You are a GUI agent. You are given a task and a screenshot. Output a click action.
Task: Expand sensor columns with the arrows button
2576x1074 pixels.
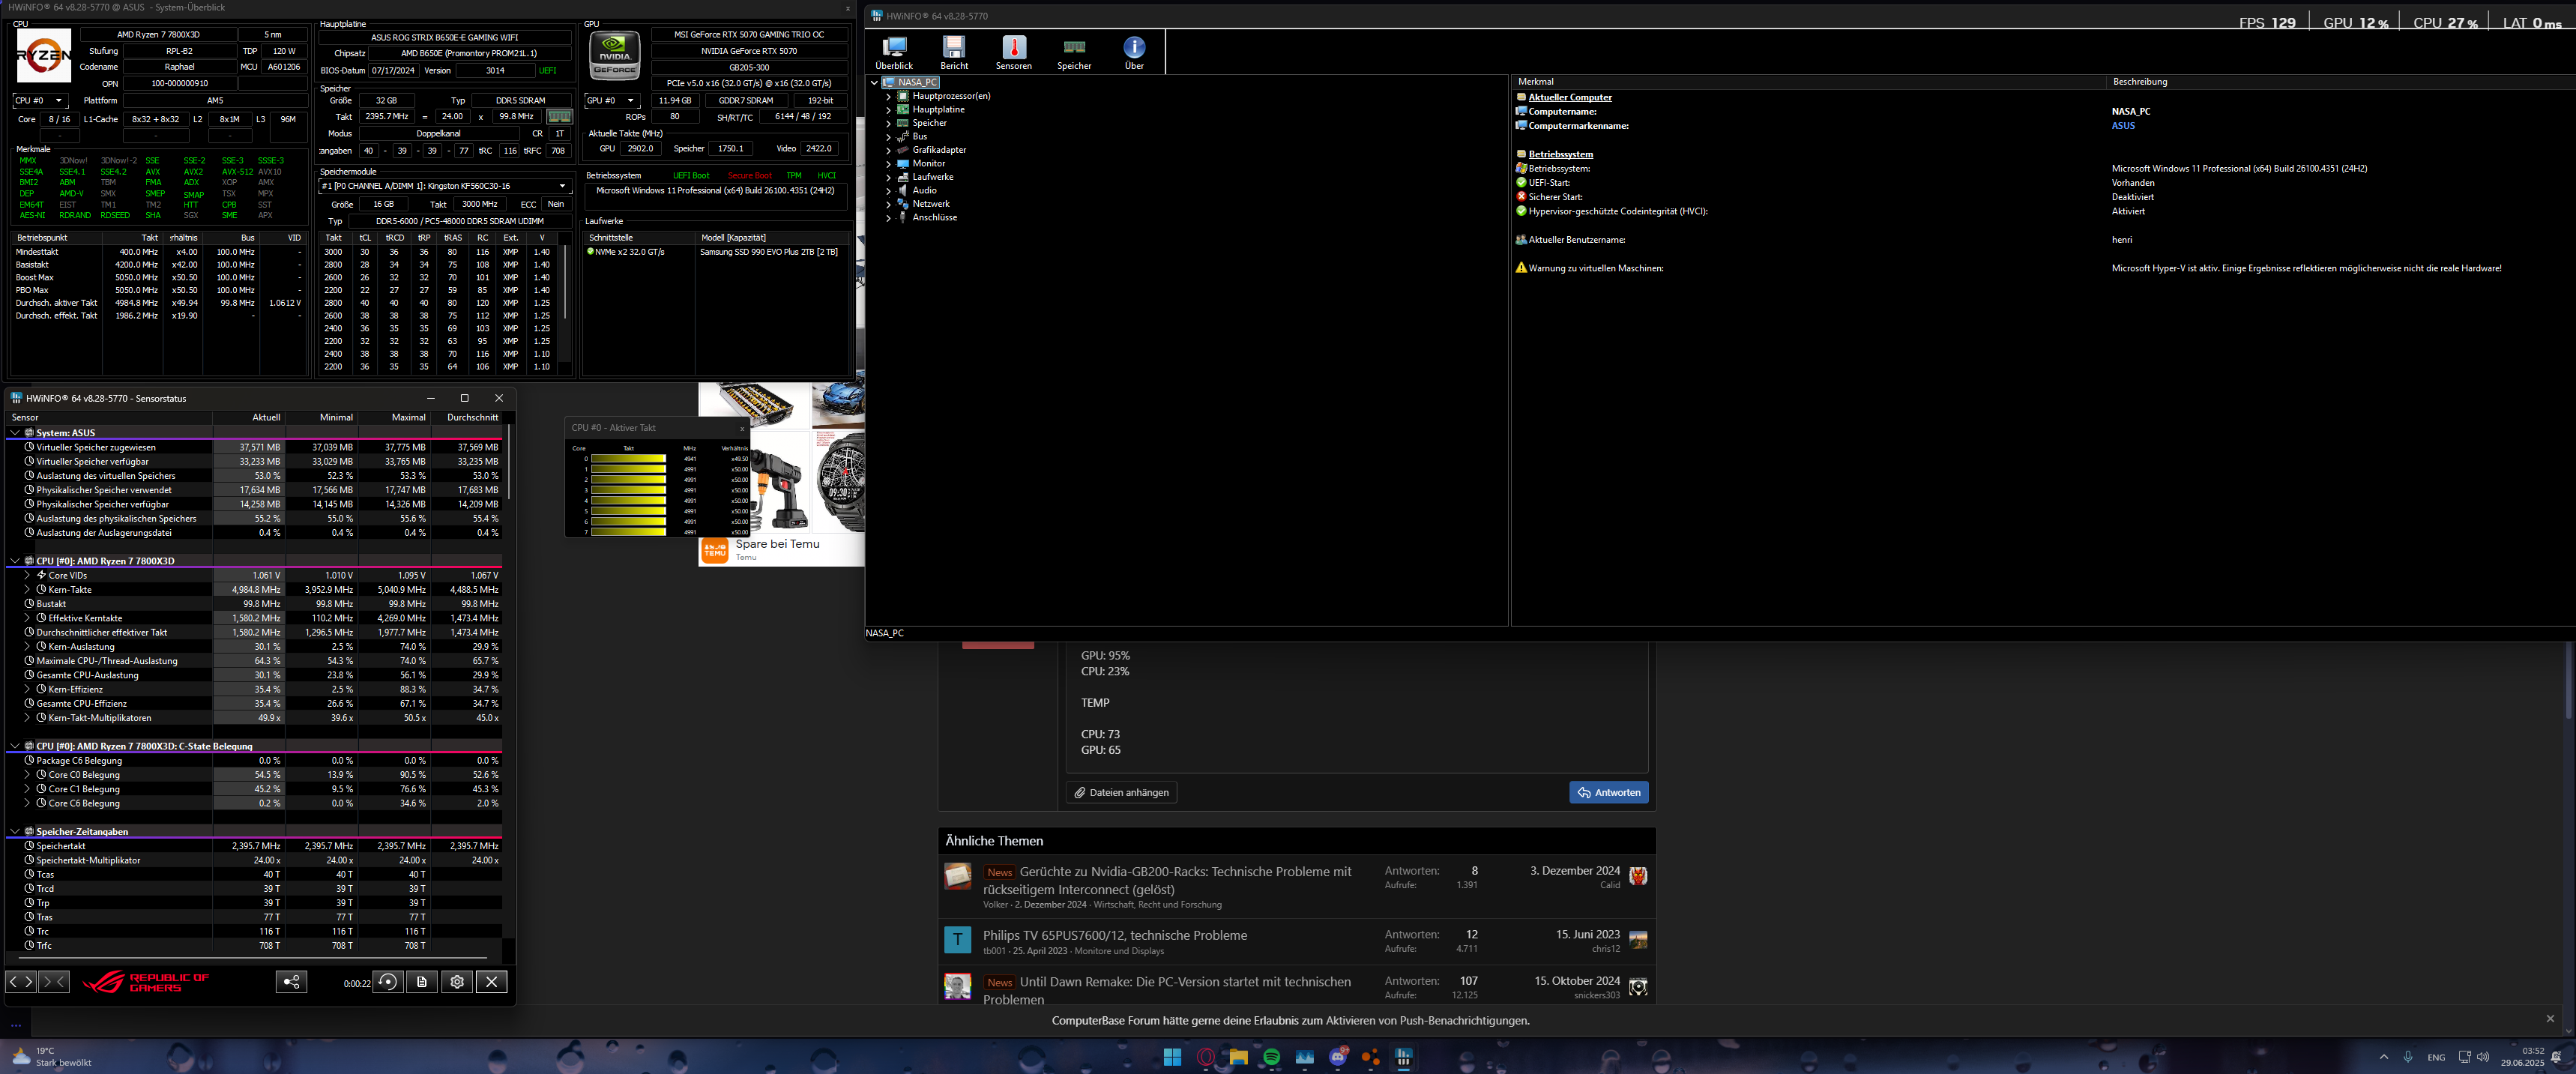(21, 982)
